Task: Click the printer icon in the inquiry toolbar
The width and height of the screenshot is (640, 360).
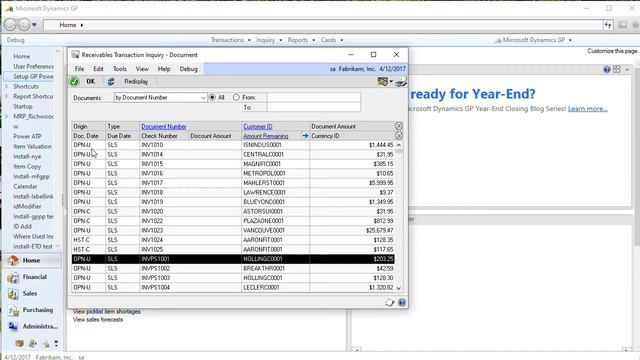Action: (401, 82)
